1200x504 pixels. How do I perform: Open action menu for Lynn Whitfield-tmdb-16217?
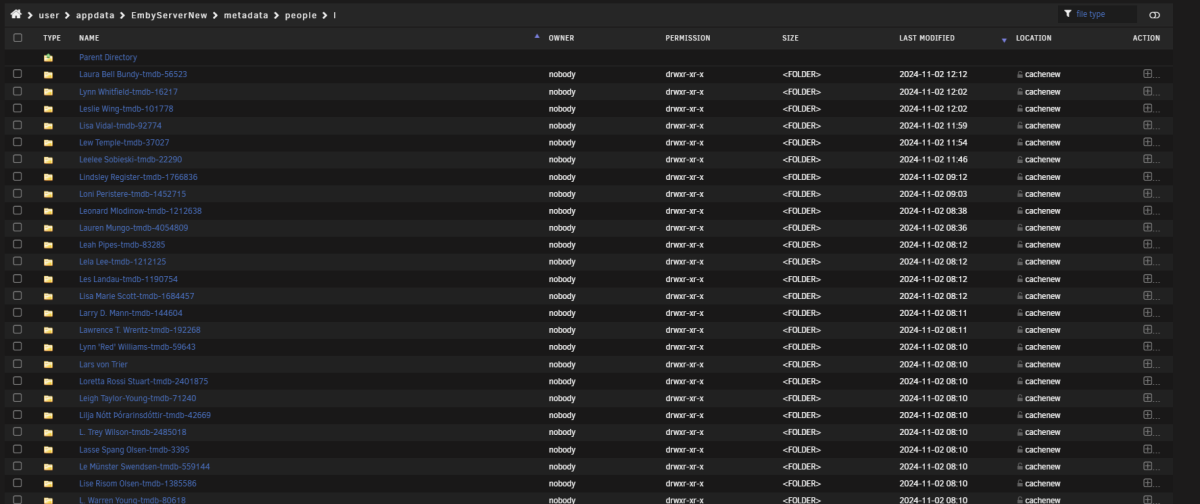pos(1148,91)
